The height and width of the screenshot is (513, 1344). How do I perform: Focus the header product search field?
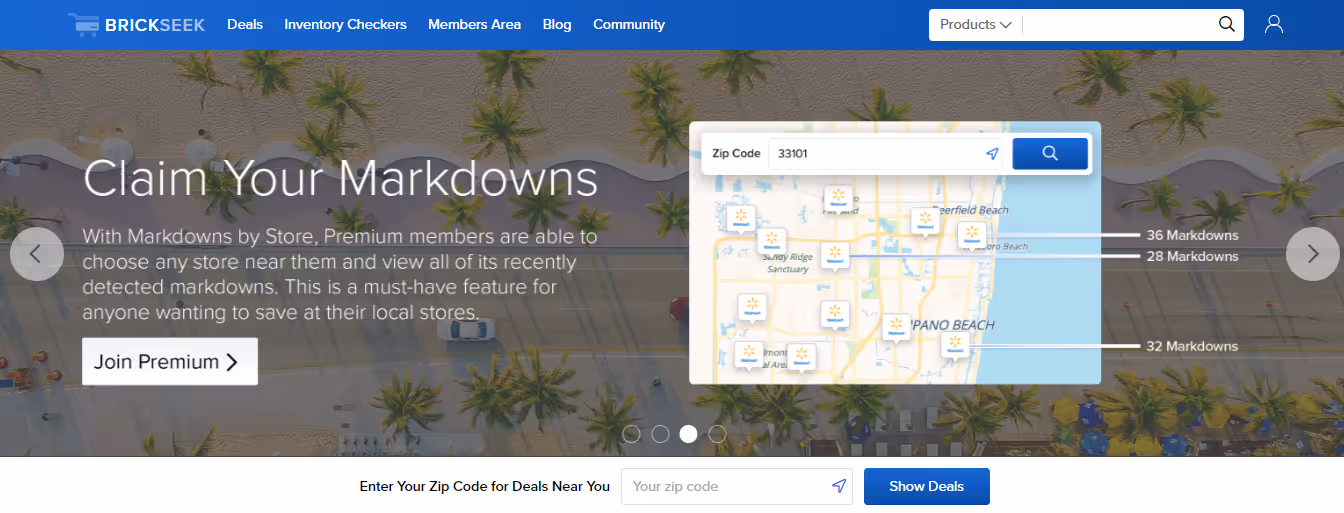pos(1118,24)
